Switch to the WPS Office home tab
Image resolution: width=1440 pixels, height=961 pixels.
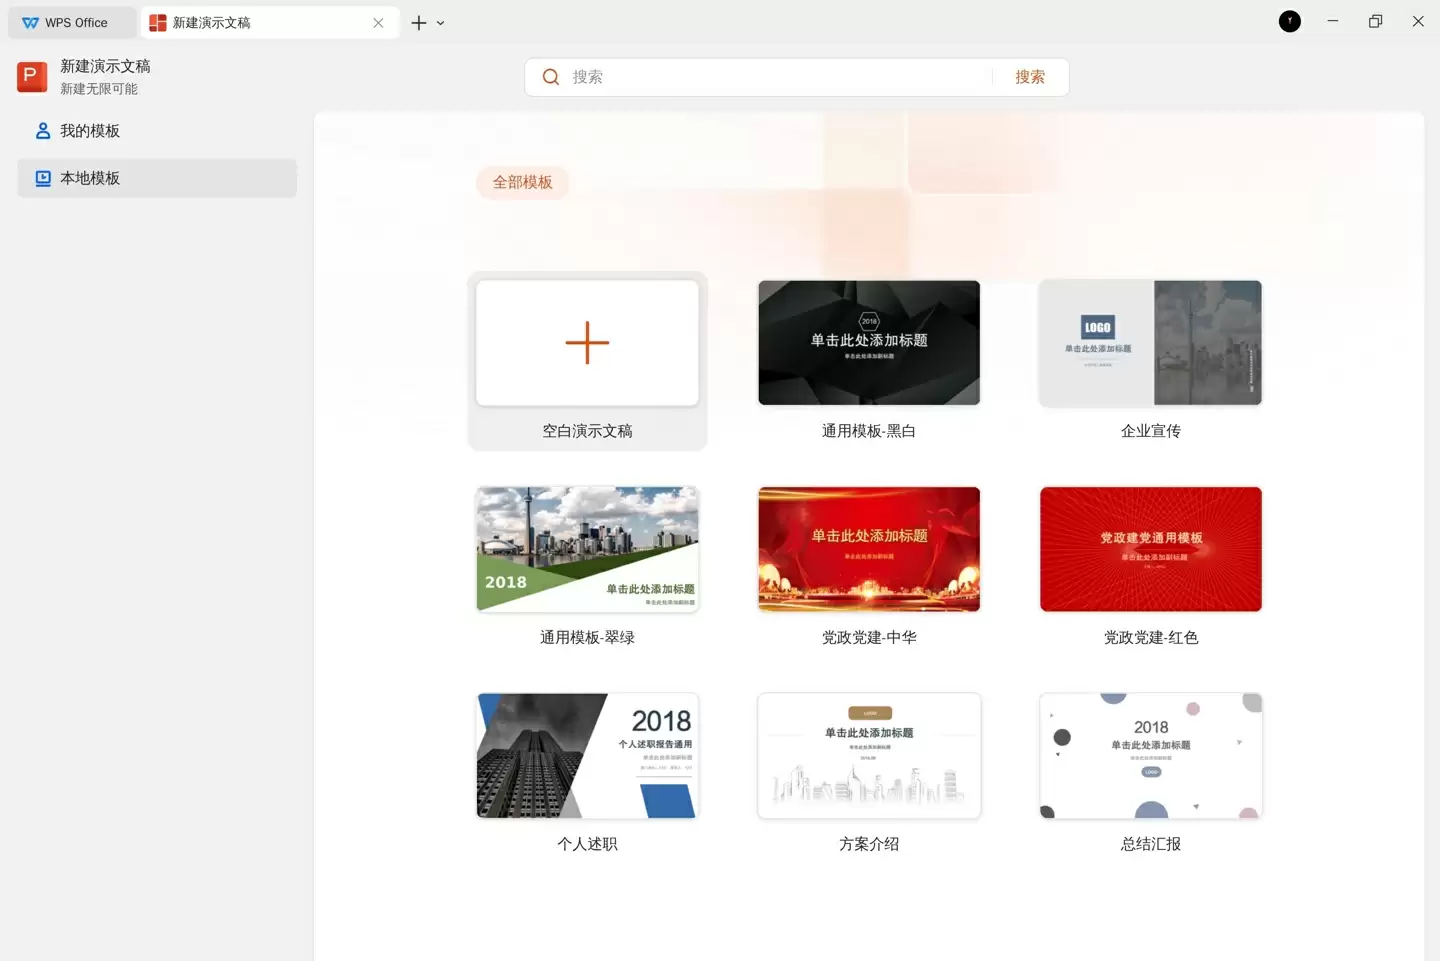71,22
